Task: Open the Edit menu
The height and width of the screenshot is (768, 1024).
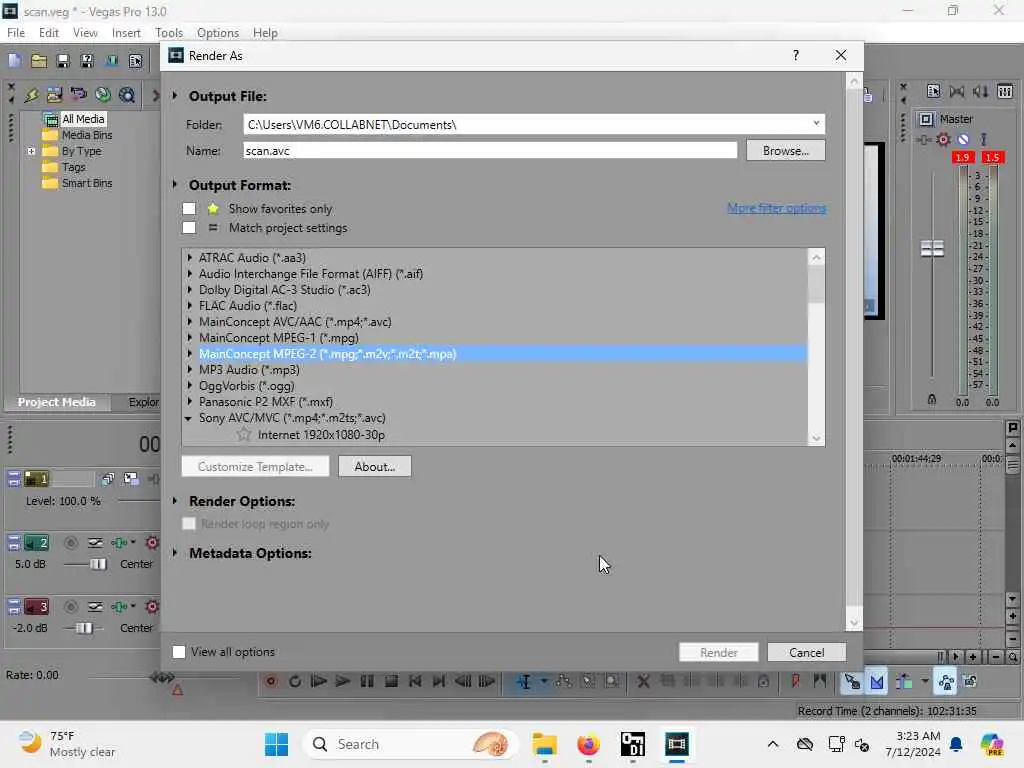Action: (48, 33)
